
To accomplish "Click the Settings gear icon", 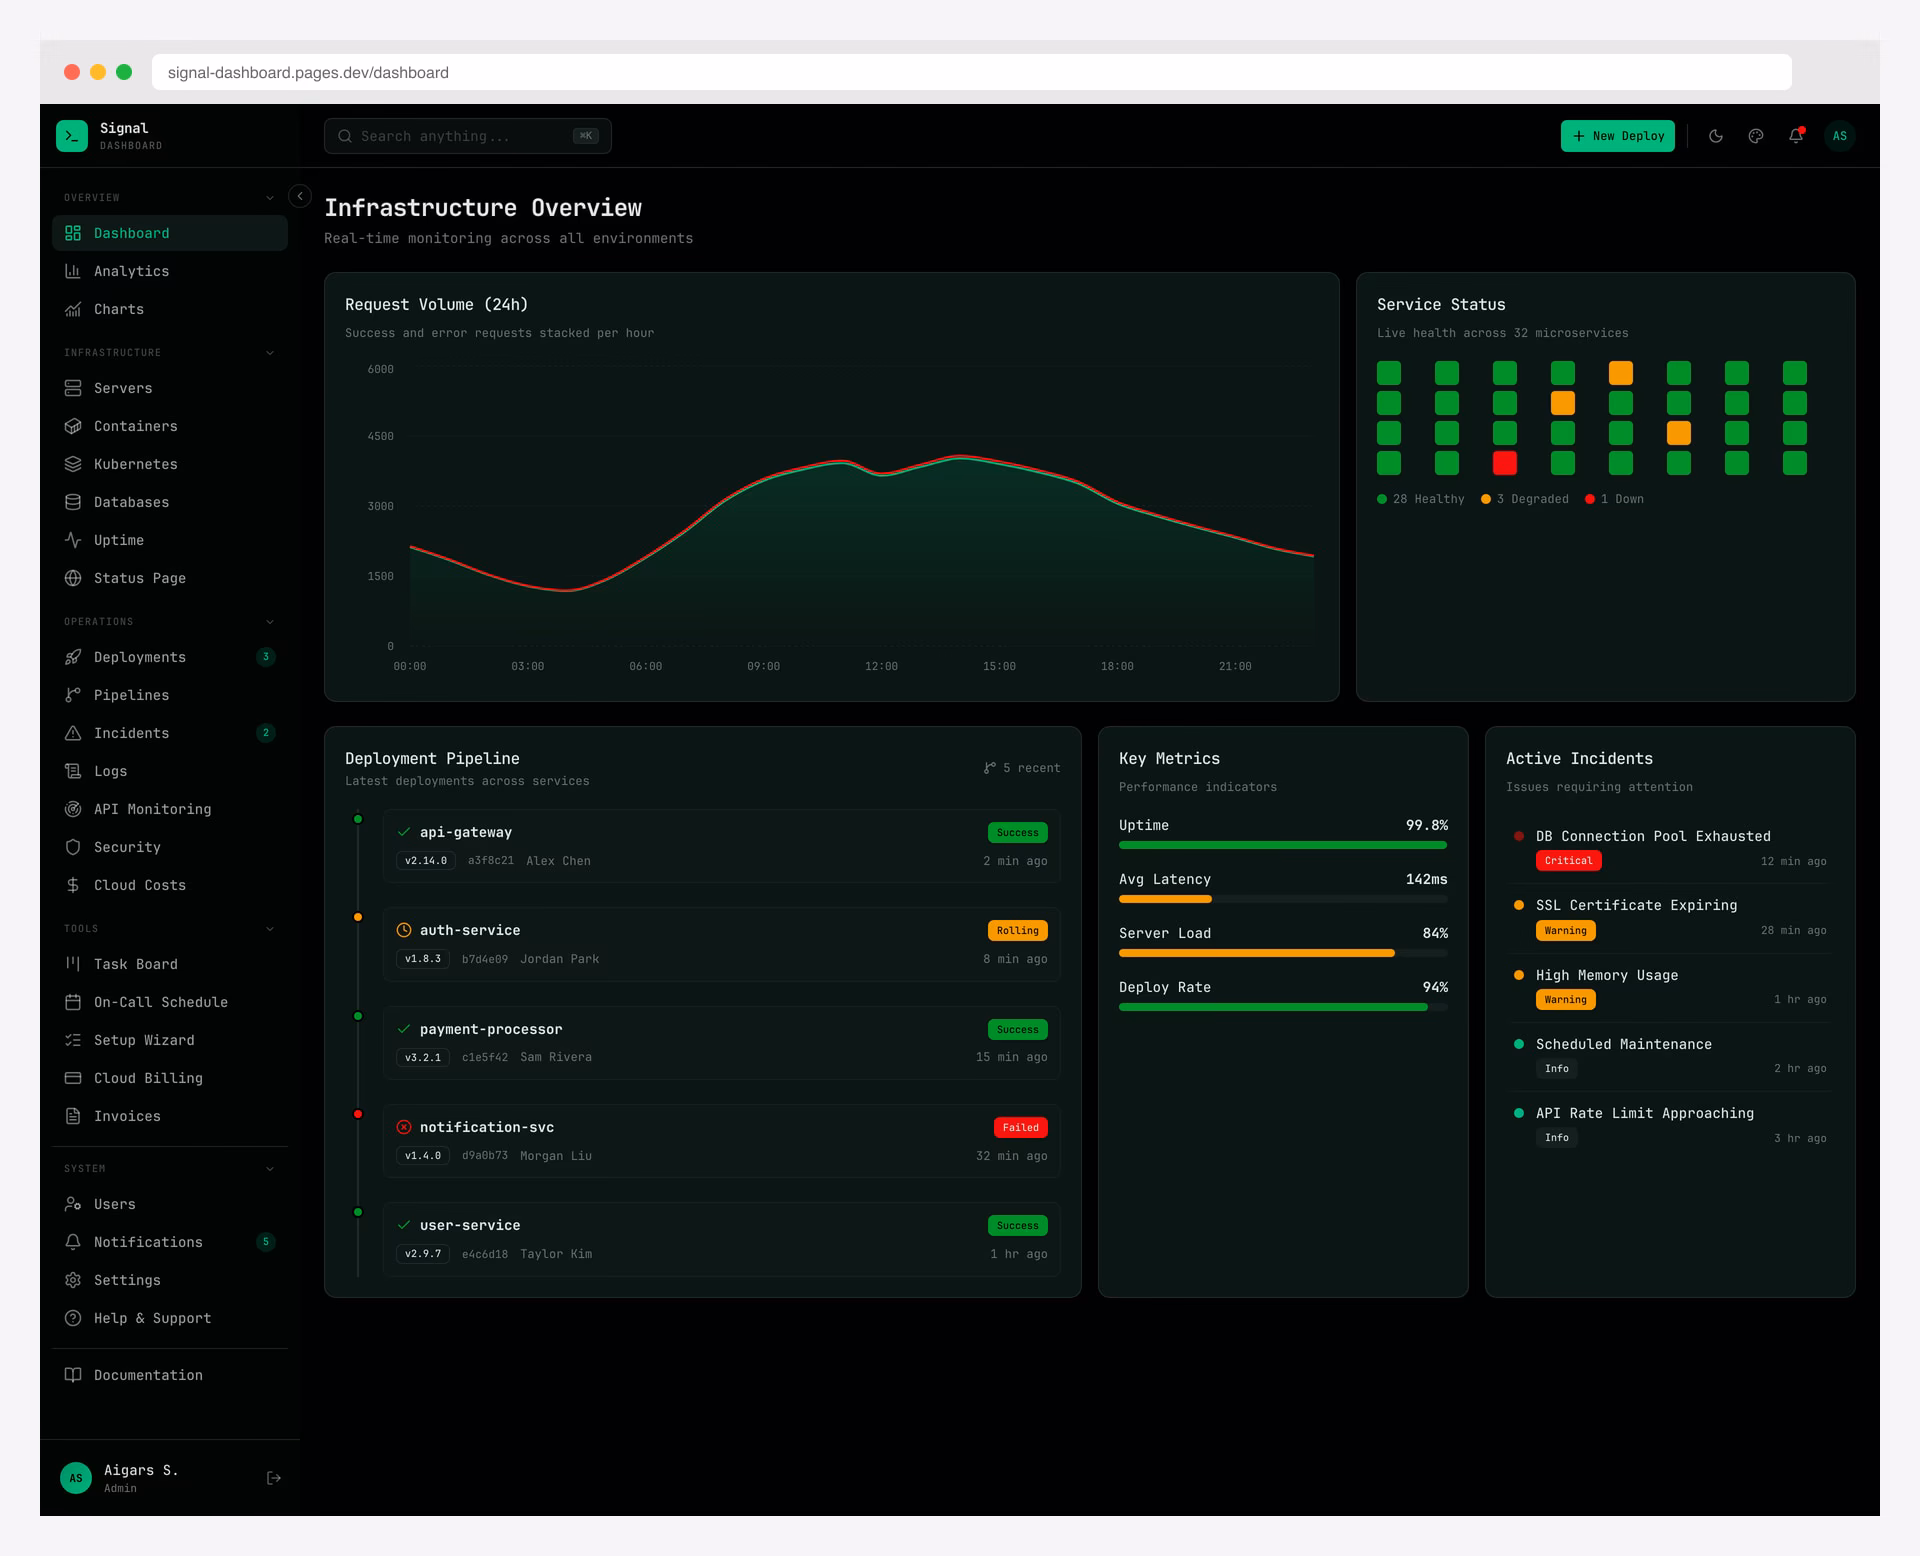I will pos(73,1280).
